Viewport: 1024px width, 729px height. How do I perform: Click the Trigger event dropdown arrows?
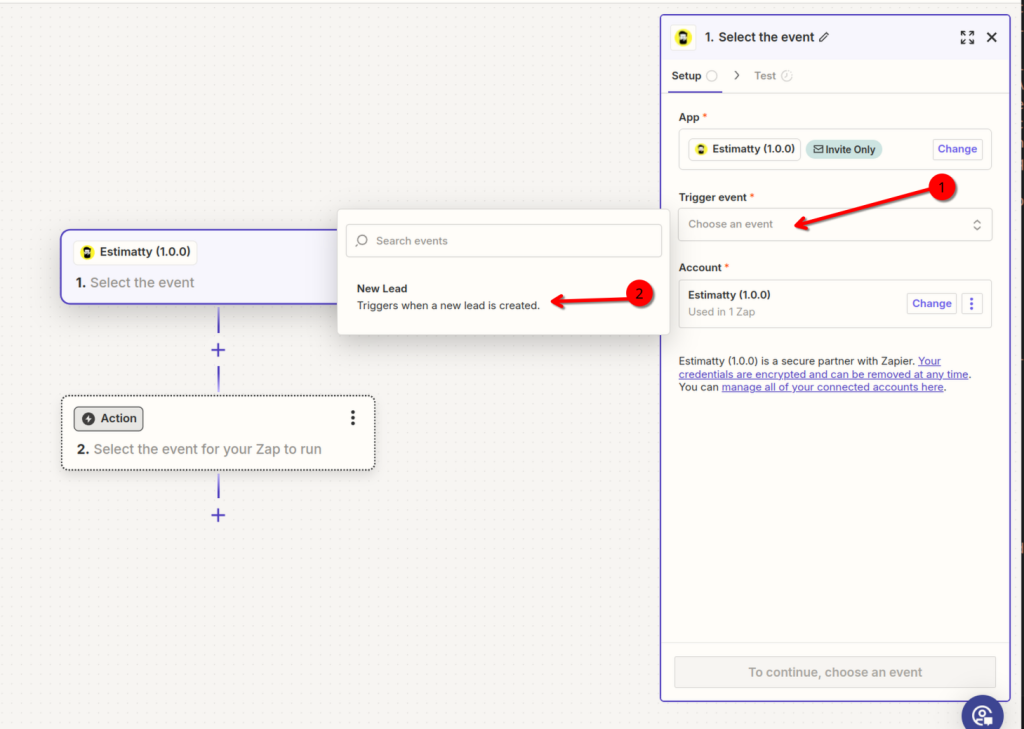(977, 225)
